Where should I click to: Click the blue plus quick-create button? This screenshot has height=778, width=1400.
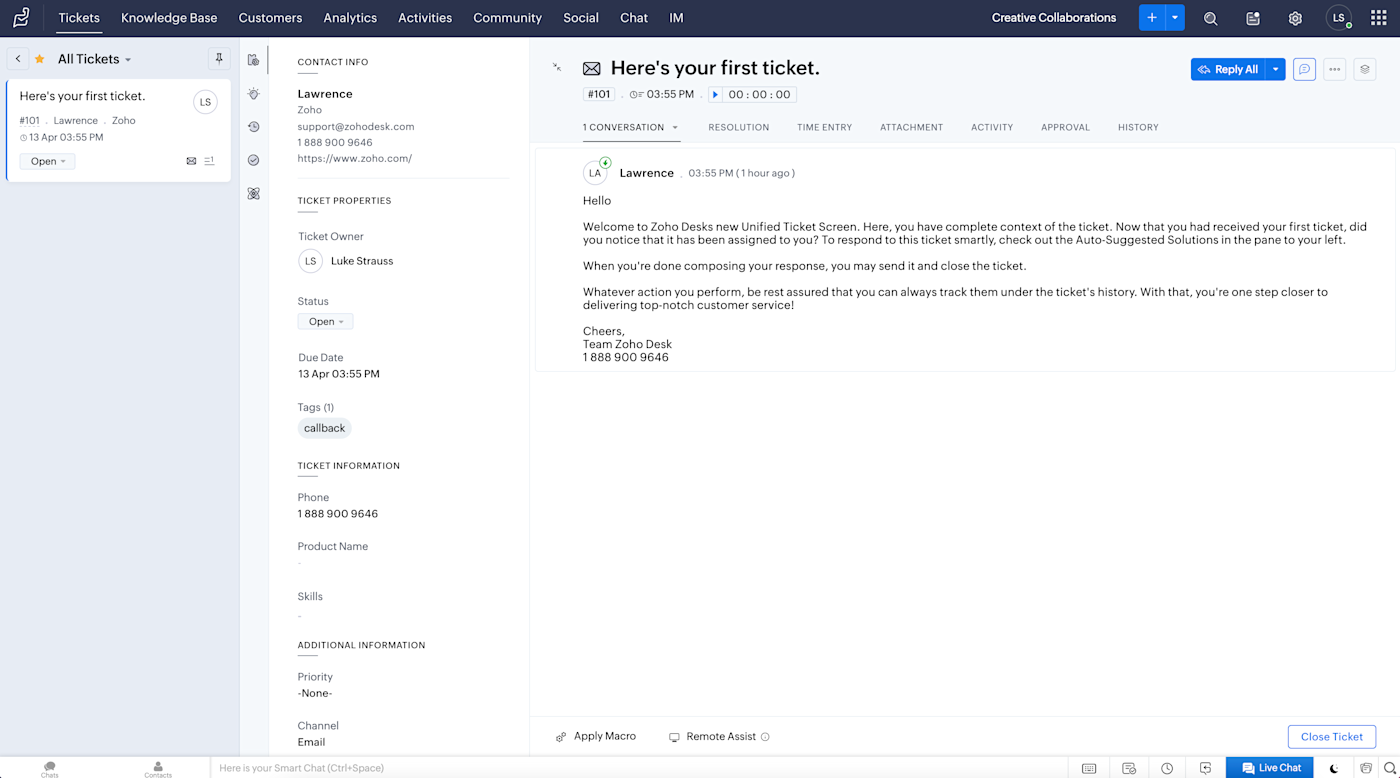coord(1152,18)
